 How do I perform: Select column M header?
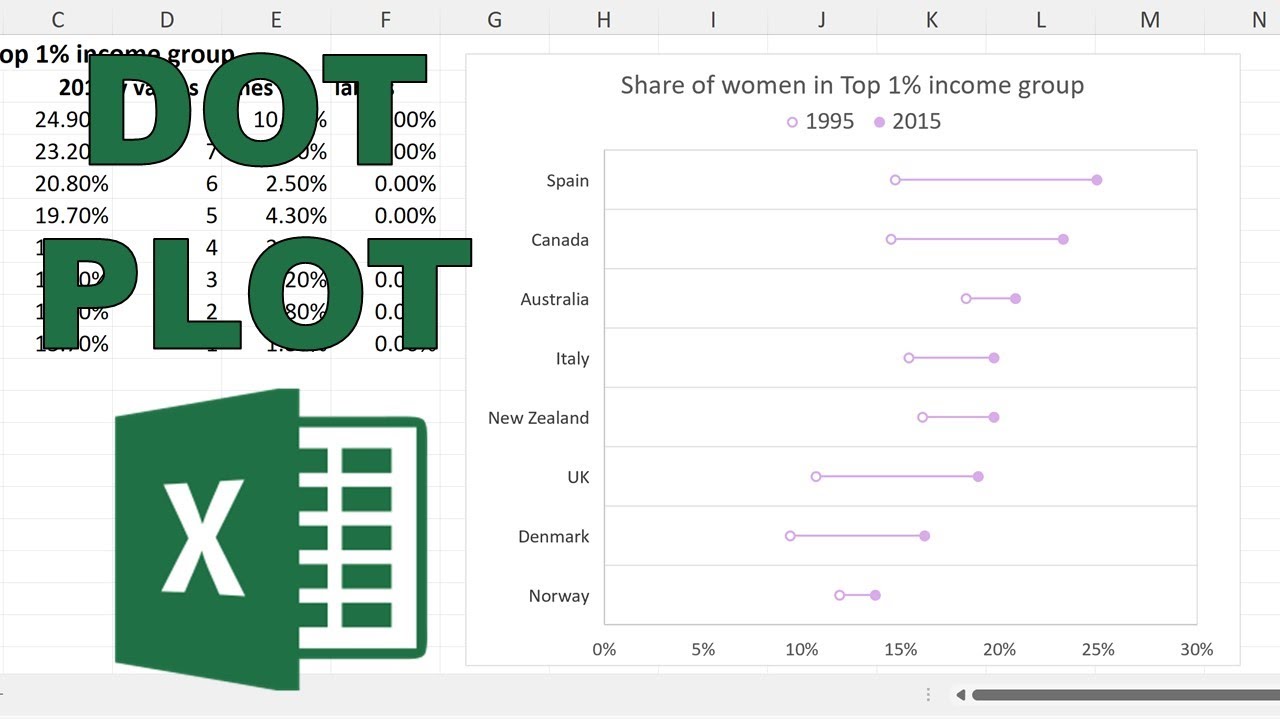pos(1150,18)
